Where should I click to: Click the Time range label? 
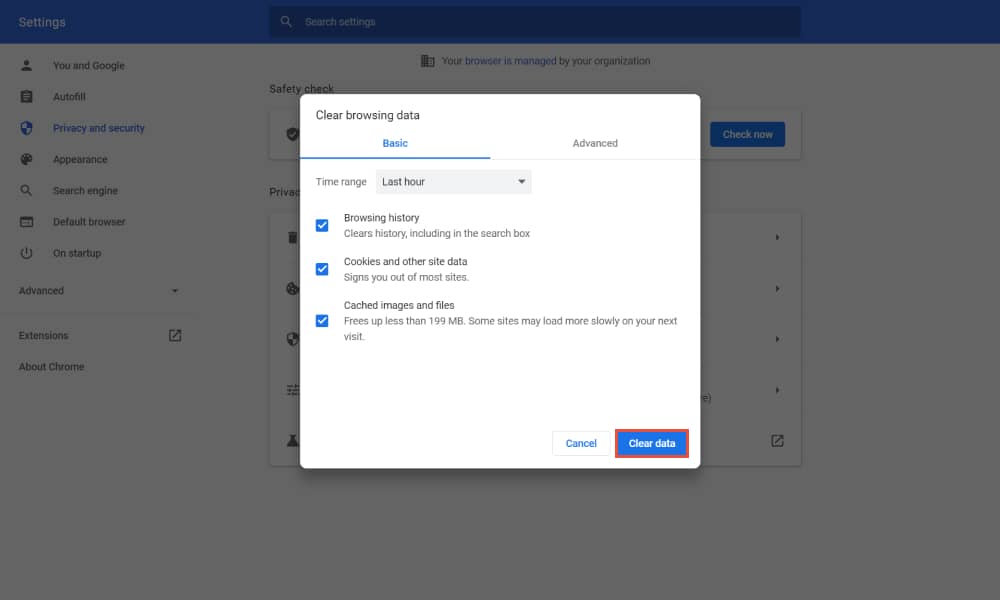(341, 182)
